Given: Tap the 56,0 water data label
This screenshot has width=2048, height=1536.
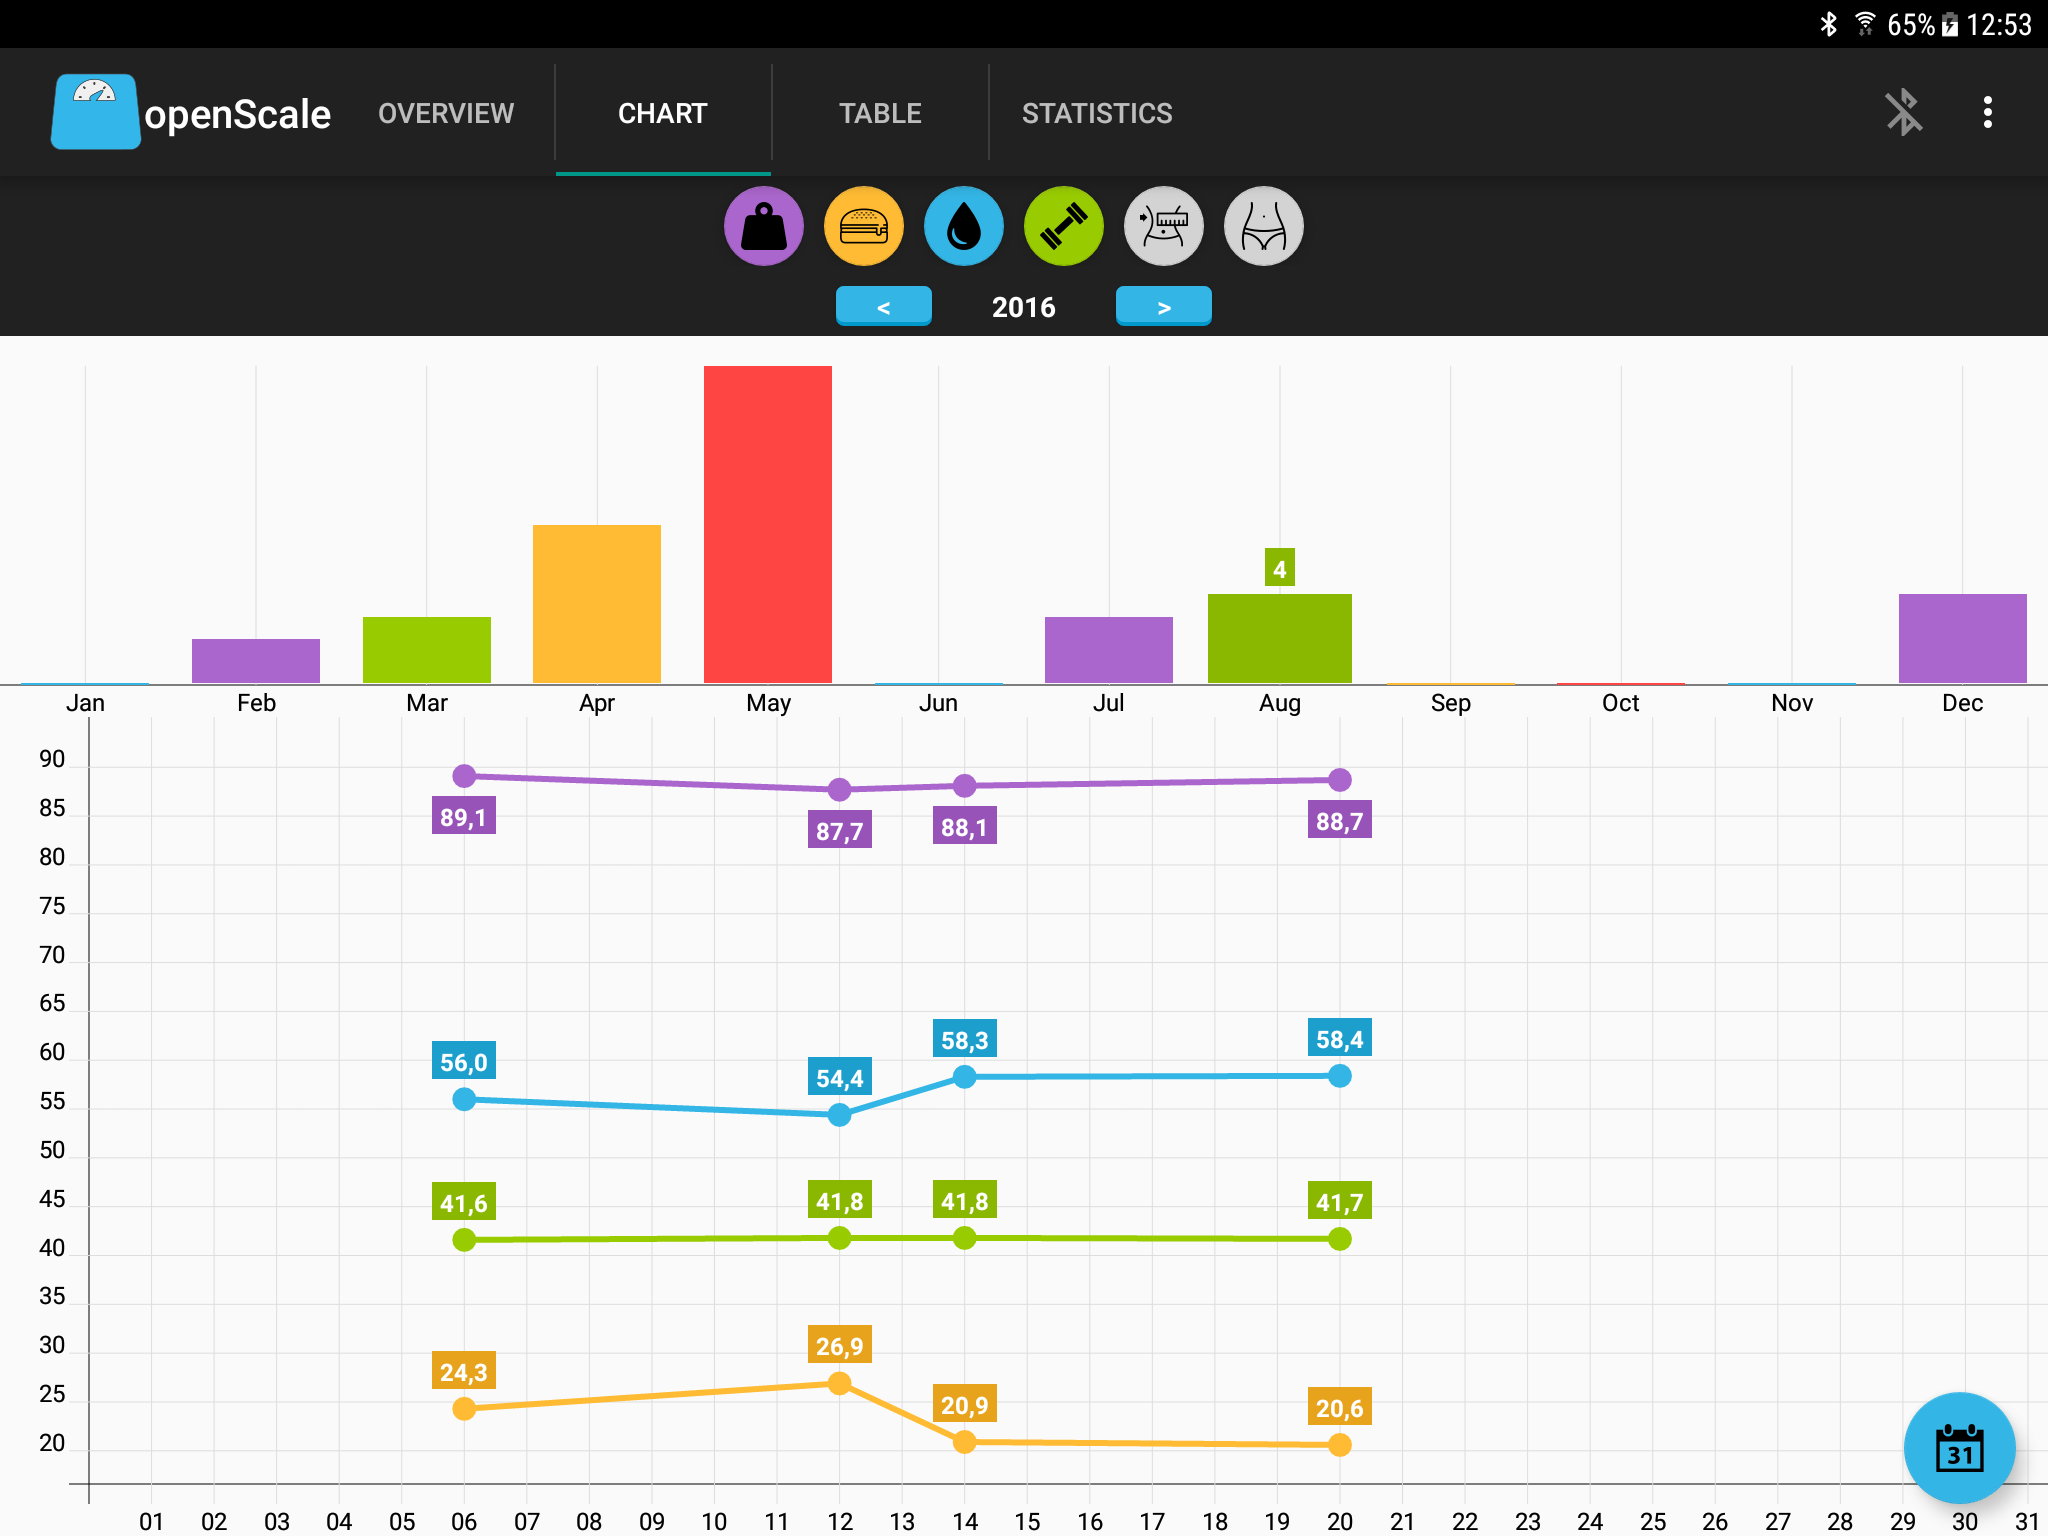Looking at the screenshot, I should (x=464, y=1061).
